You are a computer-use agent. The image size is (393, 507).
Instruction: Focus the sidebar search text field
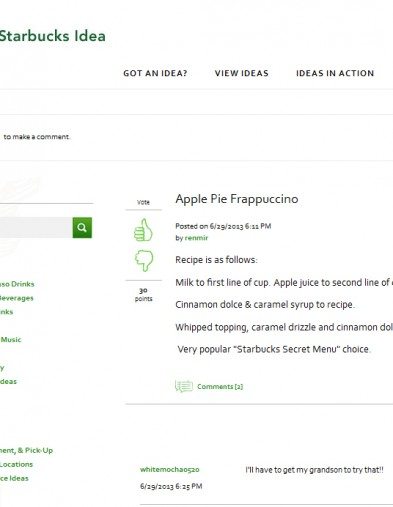(36, 228)
